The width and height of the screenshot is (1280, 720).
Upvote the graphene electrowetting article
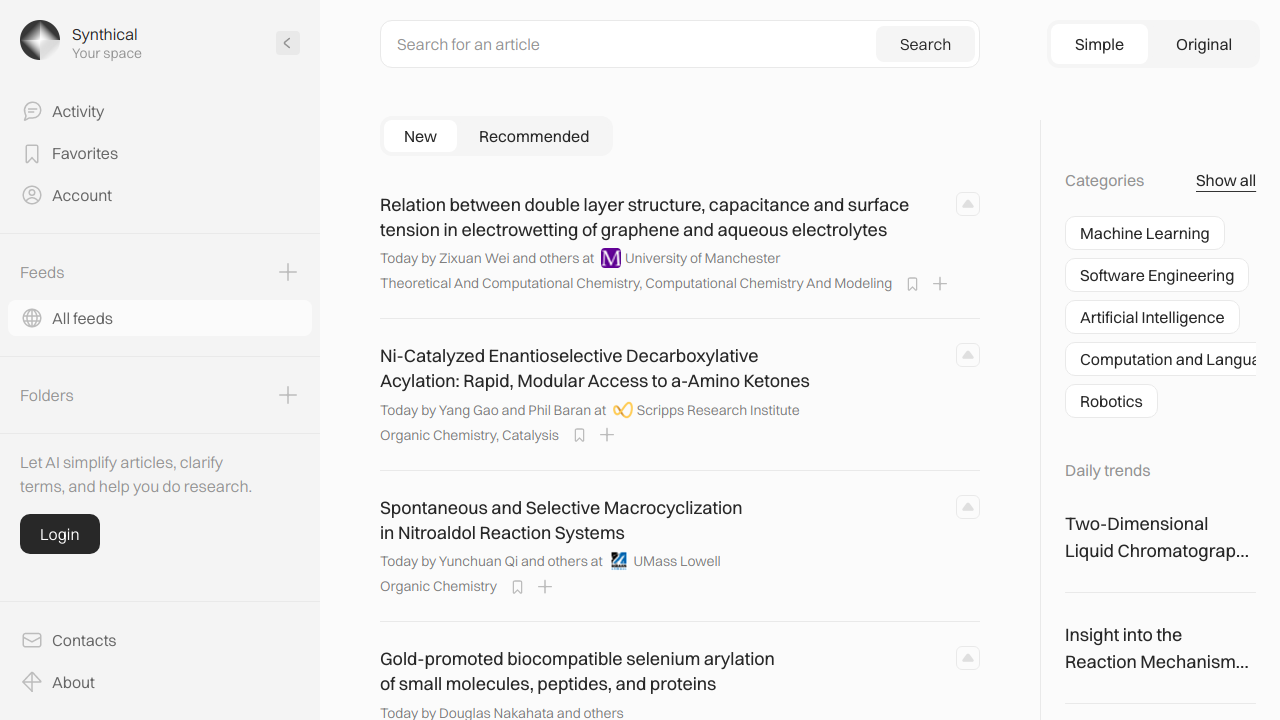(968, 204)
